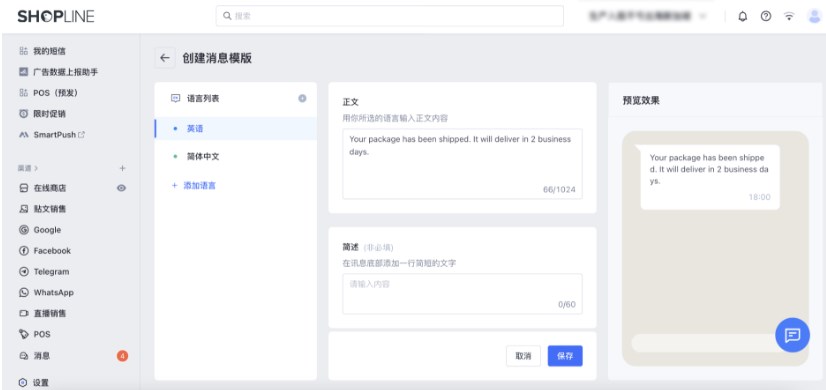Open the blue chat support bubble

point(792,335)
